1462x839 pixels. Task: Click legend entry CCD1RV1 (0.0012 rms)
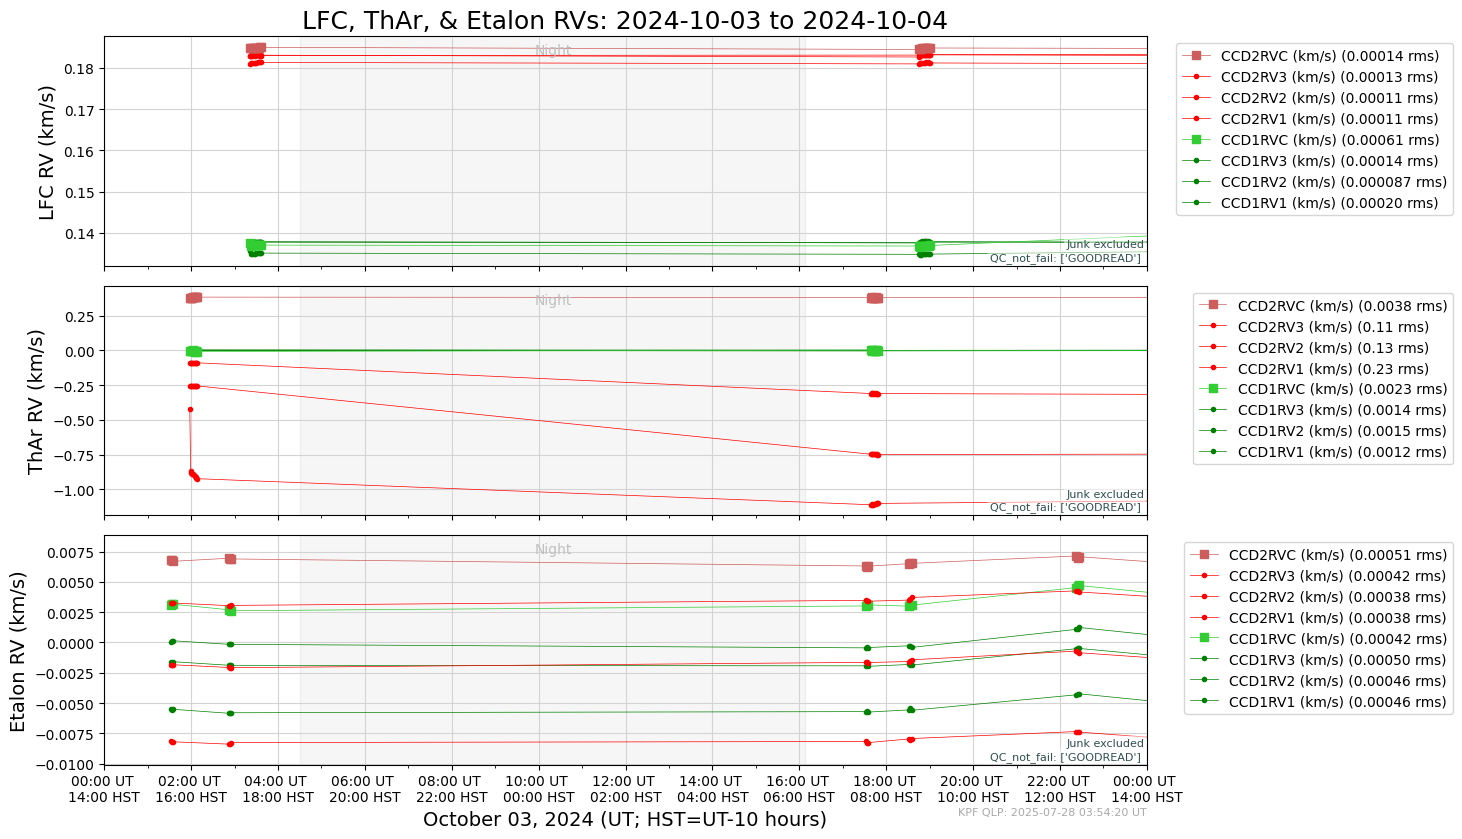1324,452
